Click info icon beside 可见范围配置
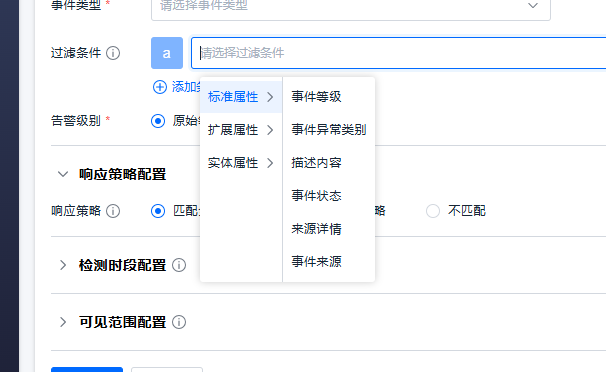The height and width of the screenshot is (372, 606). click(179, 322)
